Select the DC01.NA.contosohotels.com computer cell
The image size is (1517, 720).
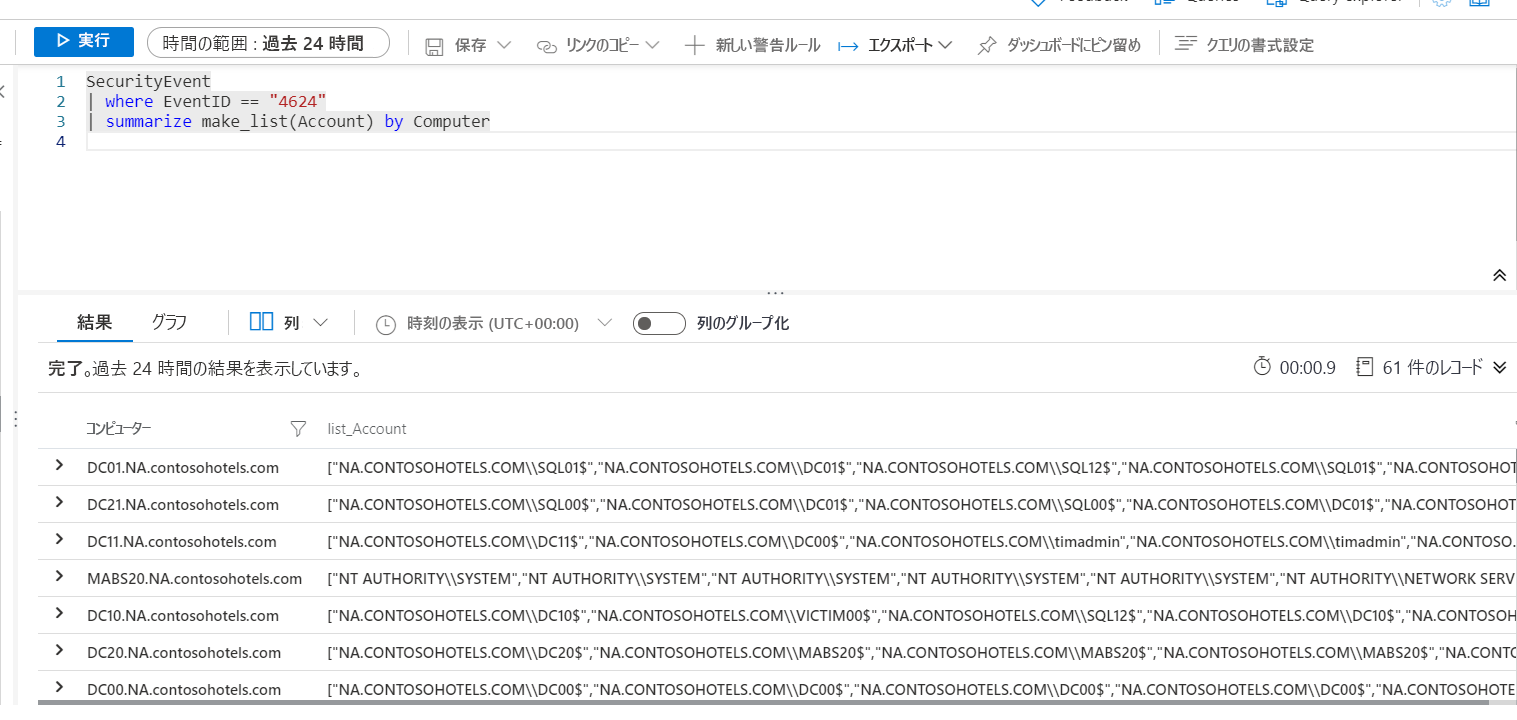click(183, 467)
